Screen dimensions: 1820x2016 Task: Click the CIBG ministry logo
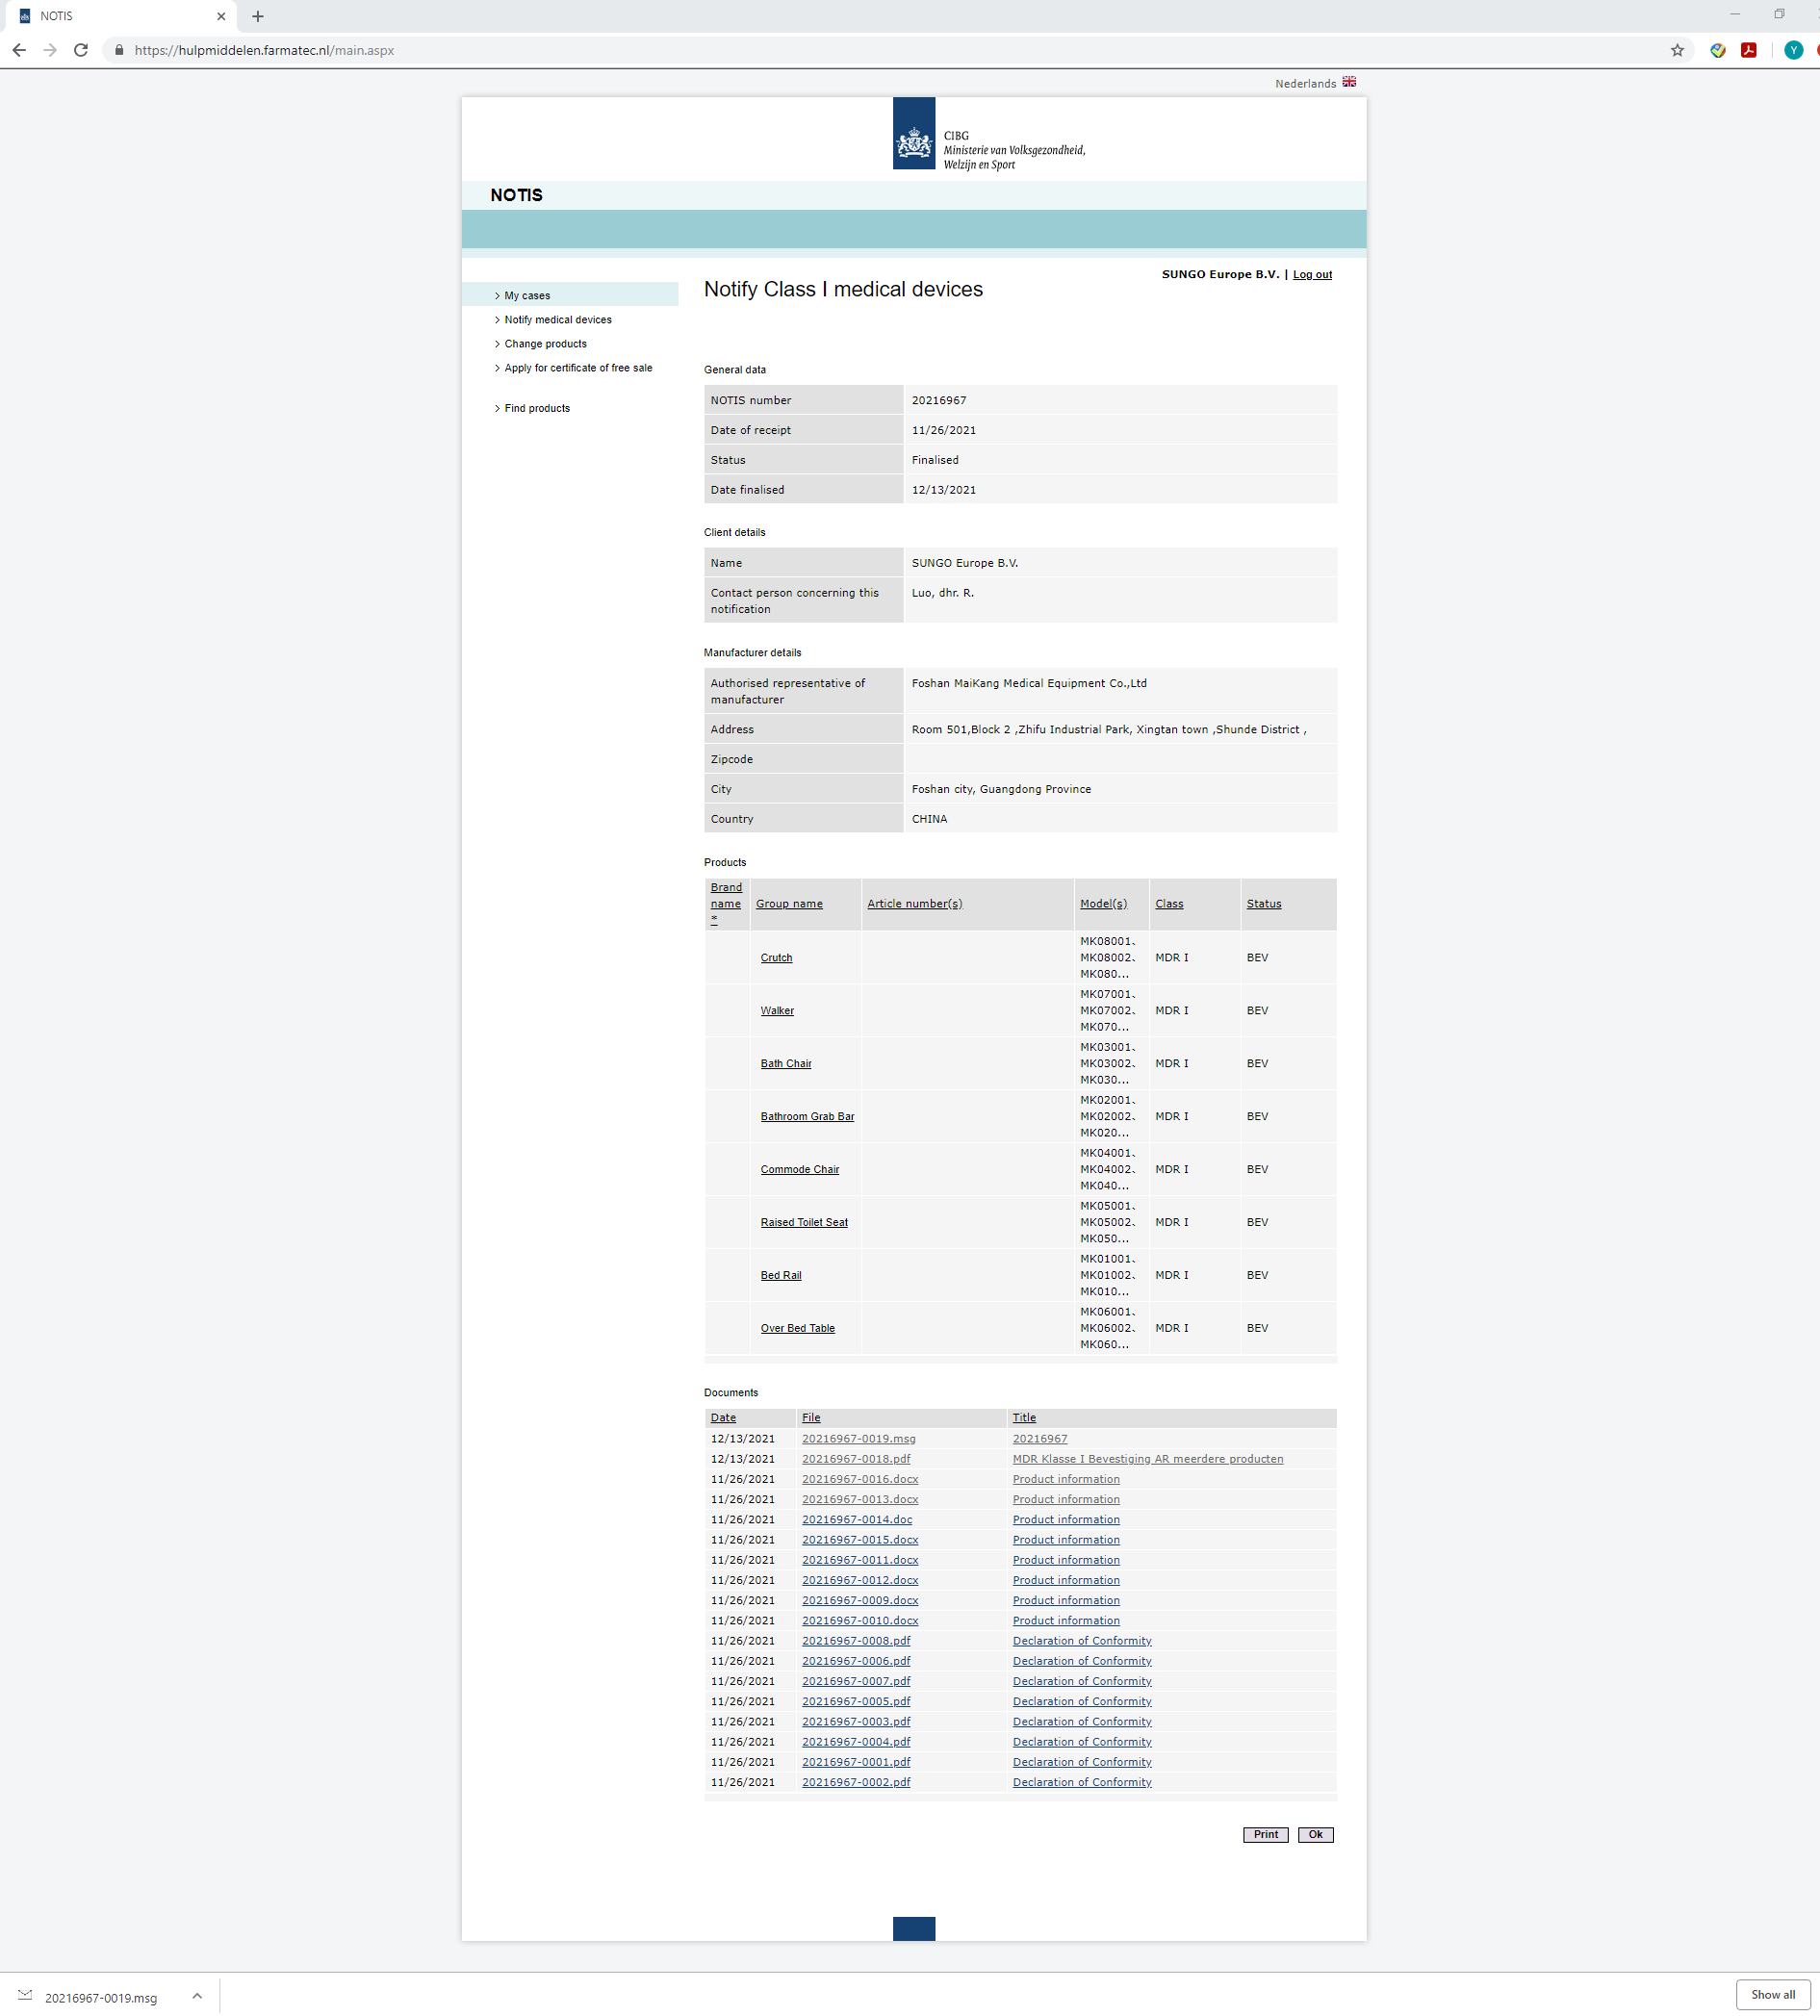[913, 133]
